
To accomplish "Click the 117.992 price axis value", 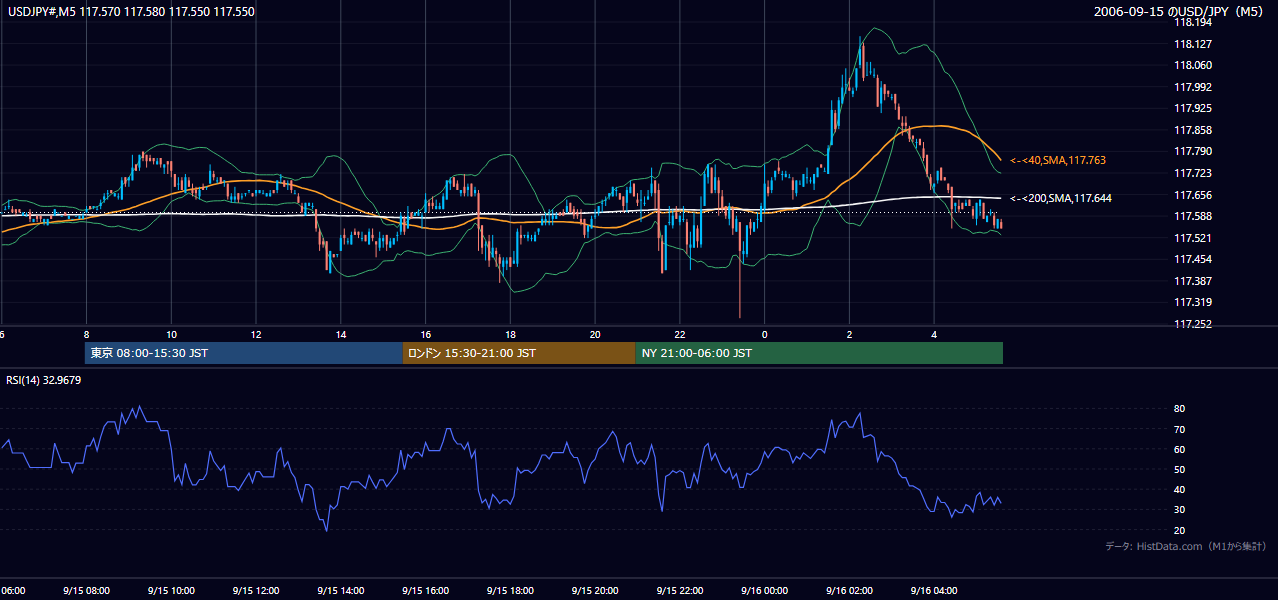I will tap(1192, 87).
